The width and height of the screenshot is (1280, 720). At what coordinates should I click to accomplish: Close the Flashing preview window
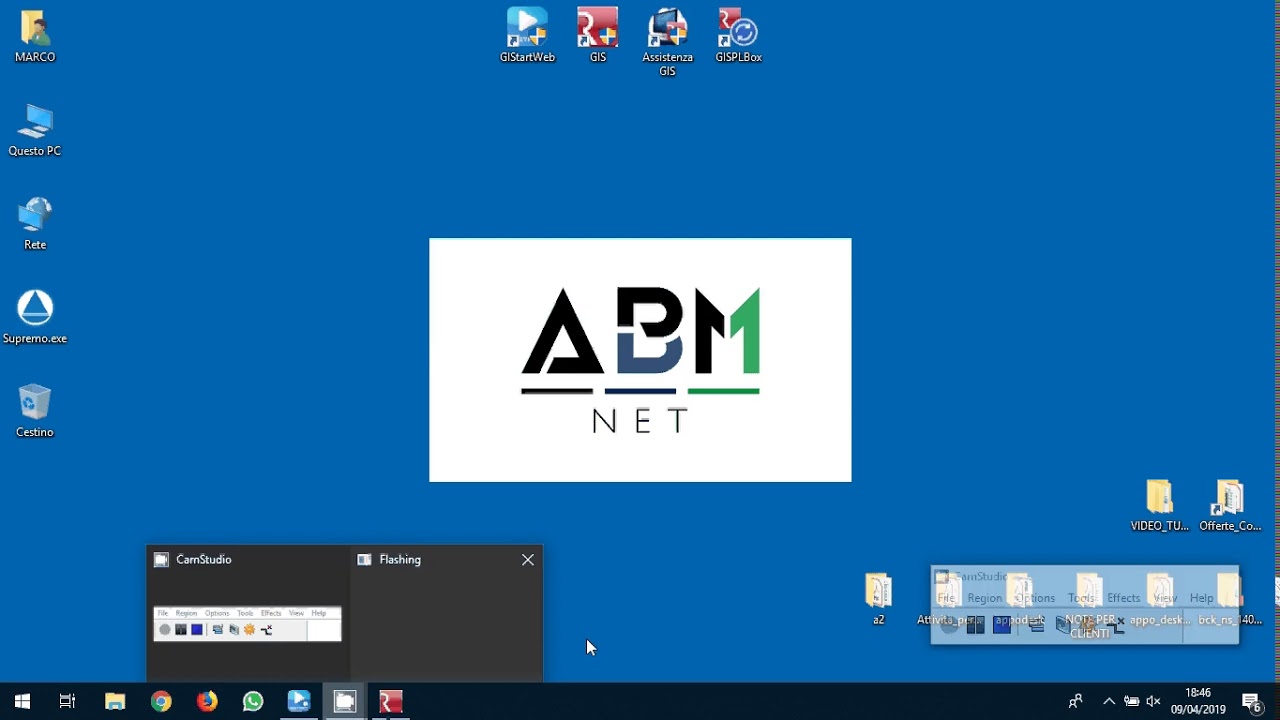coord(528,560)
